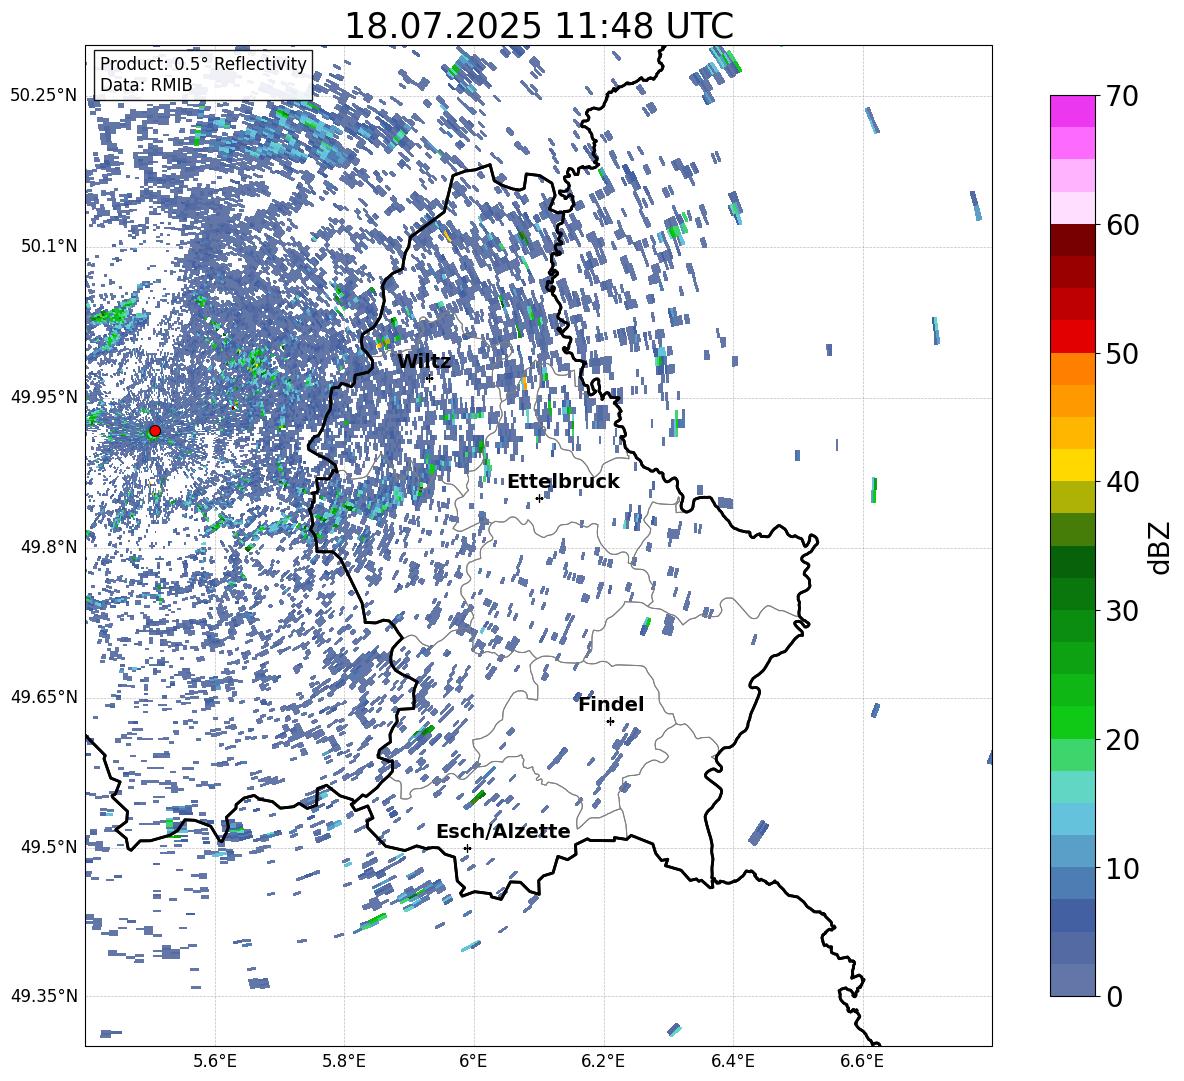Click the 6.2°E longitude tick label
Viewport: 1184px width, 1081px height.
click(x=603, y=1061)
